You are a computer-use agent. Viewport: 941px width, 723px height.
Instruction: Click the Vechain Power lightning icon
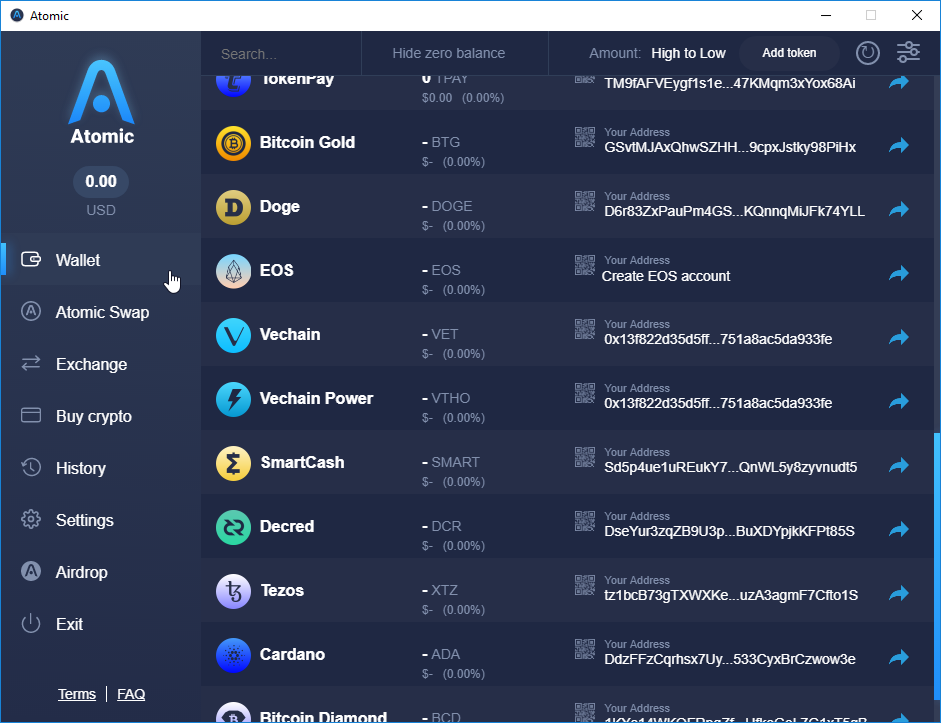(233, 400)
